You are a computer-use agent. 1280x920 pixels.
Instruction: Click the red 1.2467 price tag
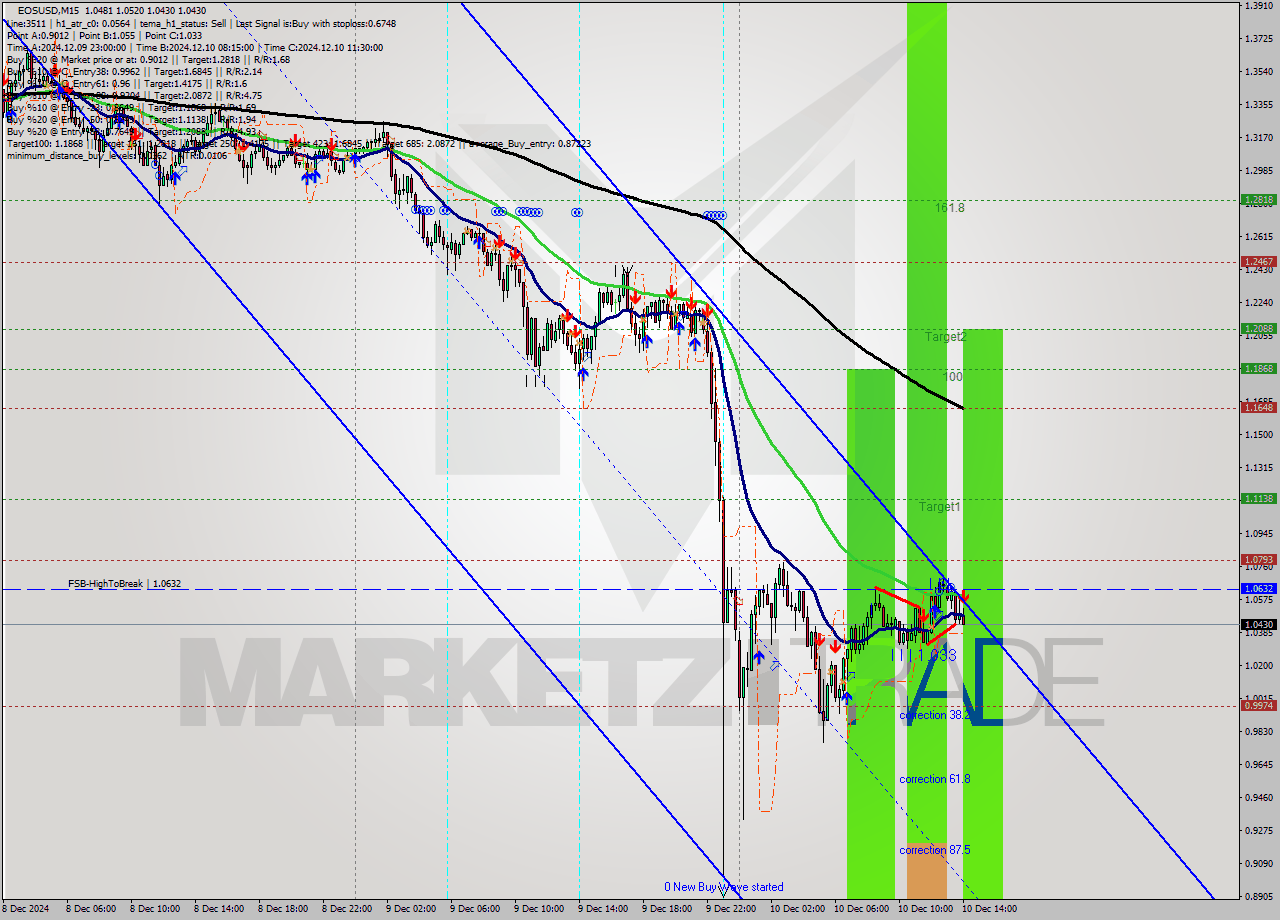pyautogui.click(x=1258, y=262)
